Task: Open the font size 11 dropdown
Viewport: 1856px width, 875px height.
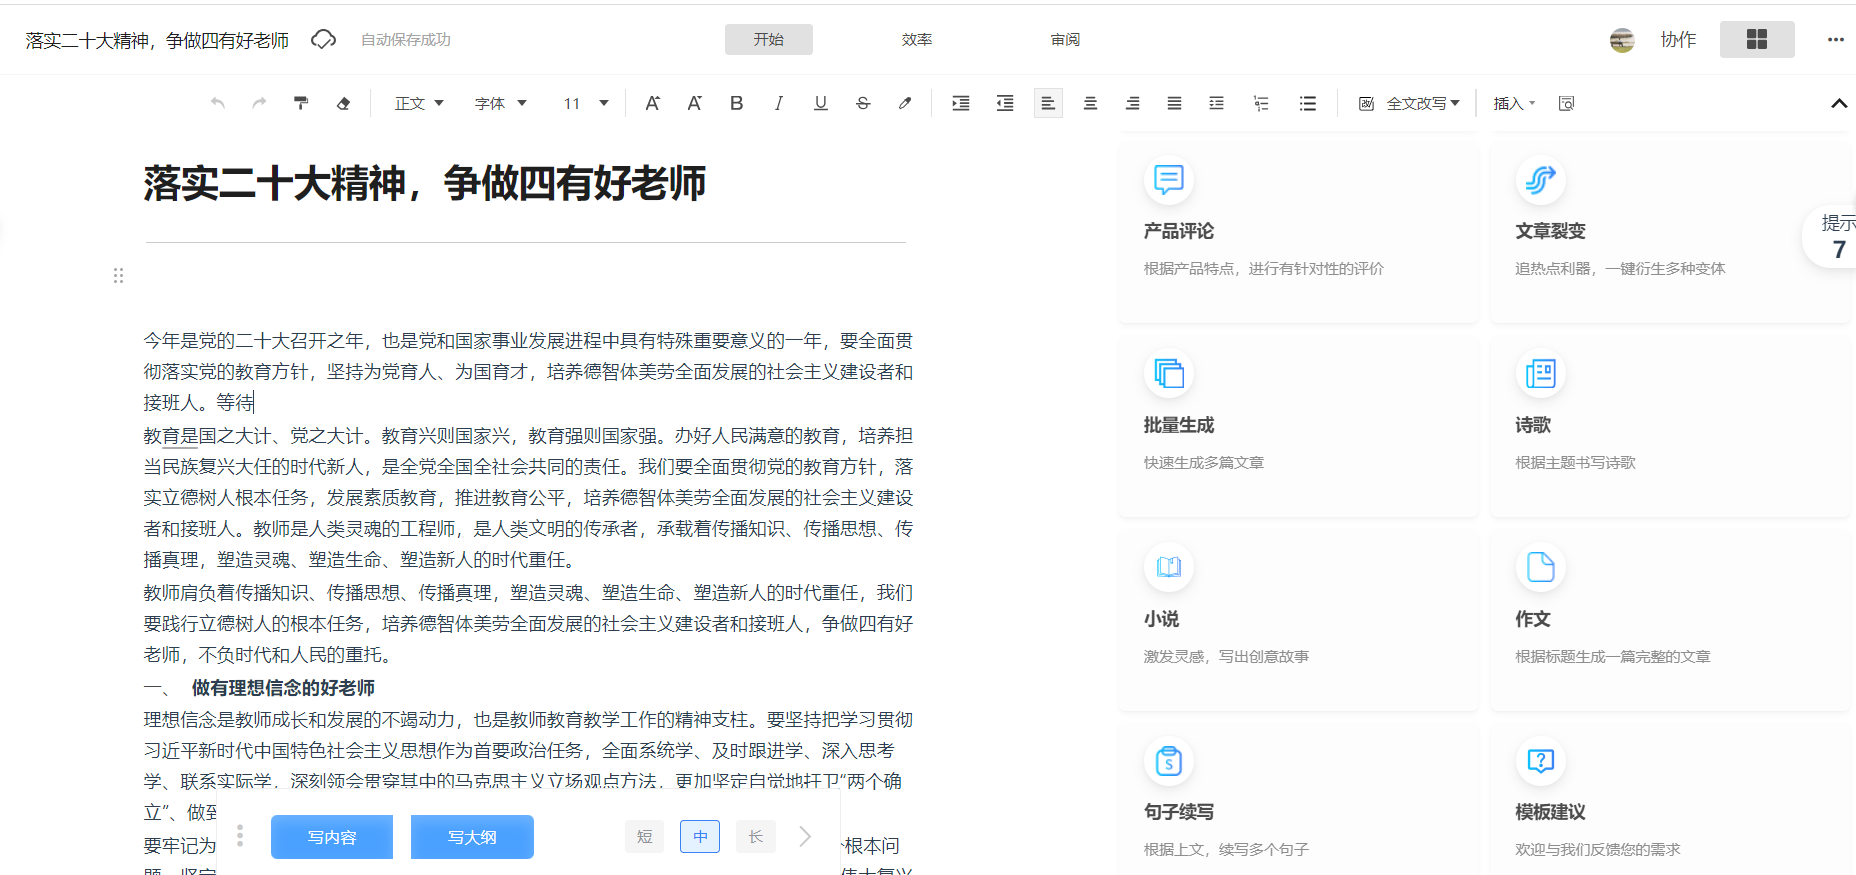Action: coord(586,103)
